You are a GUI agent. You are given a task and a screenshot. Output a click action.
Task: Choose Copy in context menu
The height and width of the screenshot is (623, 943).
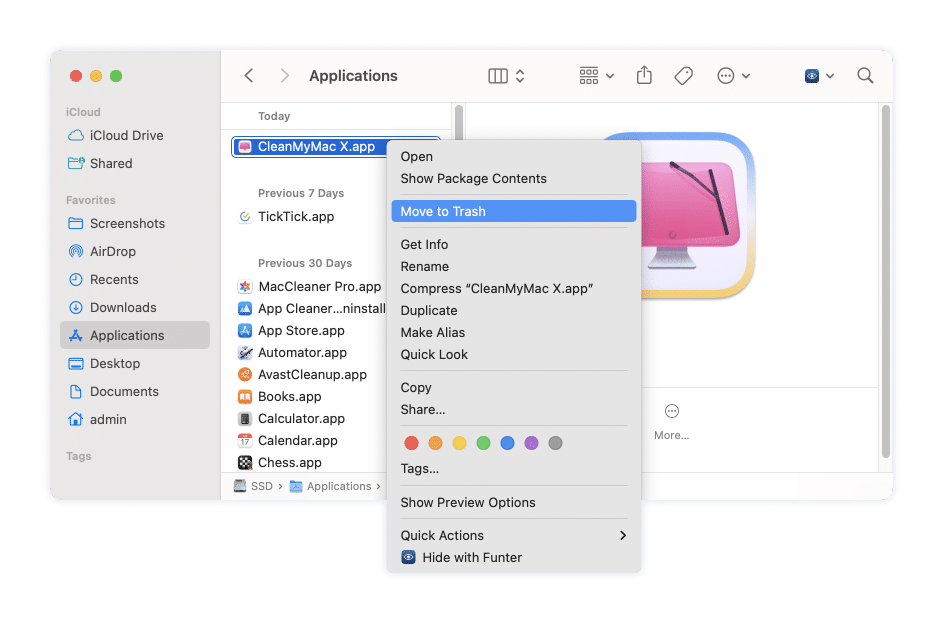click(514, 388)
